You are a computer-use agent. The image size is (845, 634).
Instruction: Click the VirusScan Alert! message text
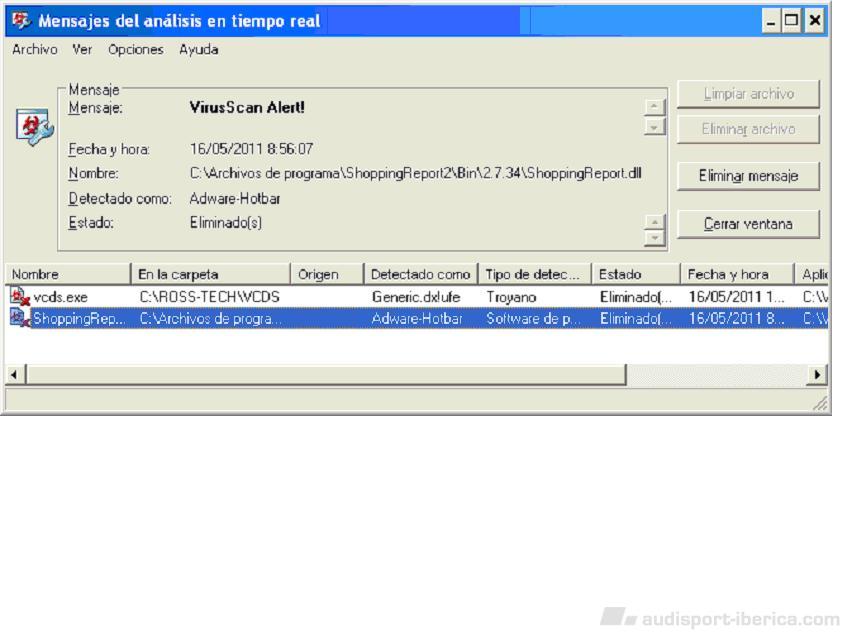coord(247,107)
